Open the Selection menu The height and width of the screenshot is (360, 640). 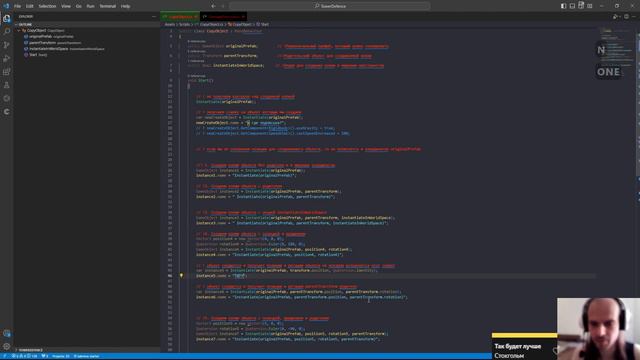[47, 6]
